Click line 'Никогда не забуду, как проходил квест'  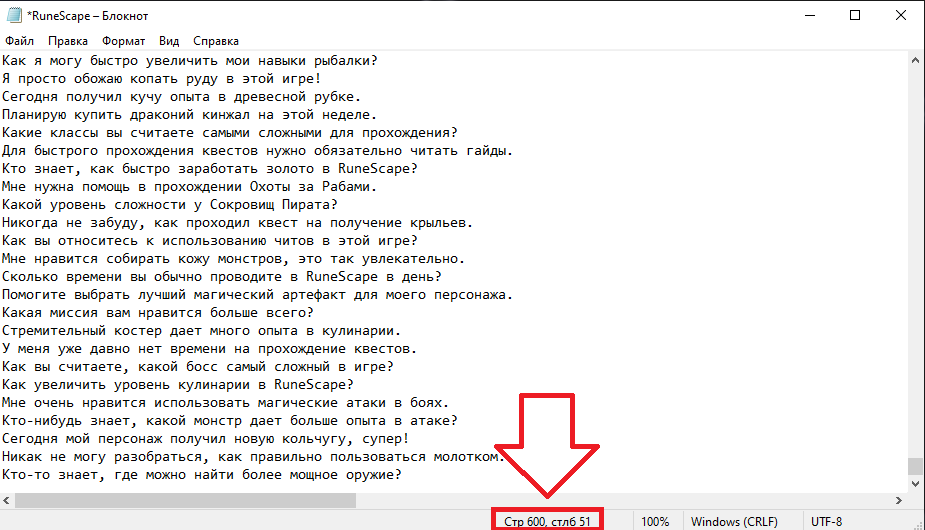tap(237, 223)
